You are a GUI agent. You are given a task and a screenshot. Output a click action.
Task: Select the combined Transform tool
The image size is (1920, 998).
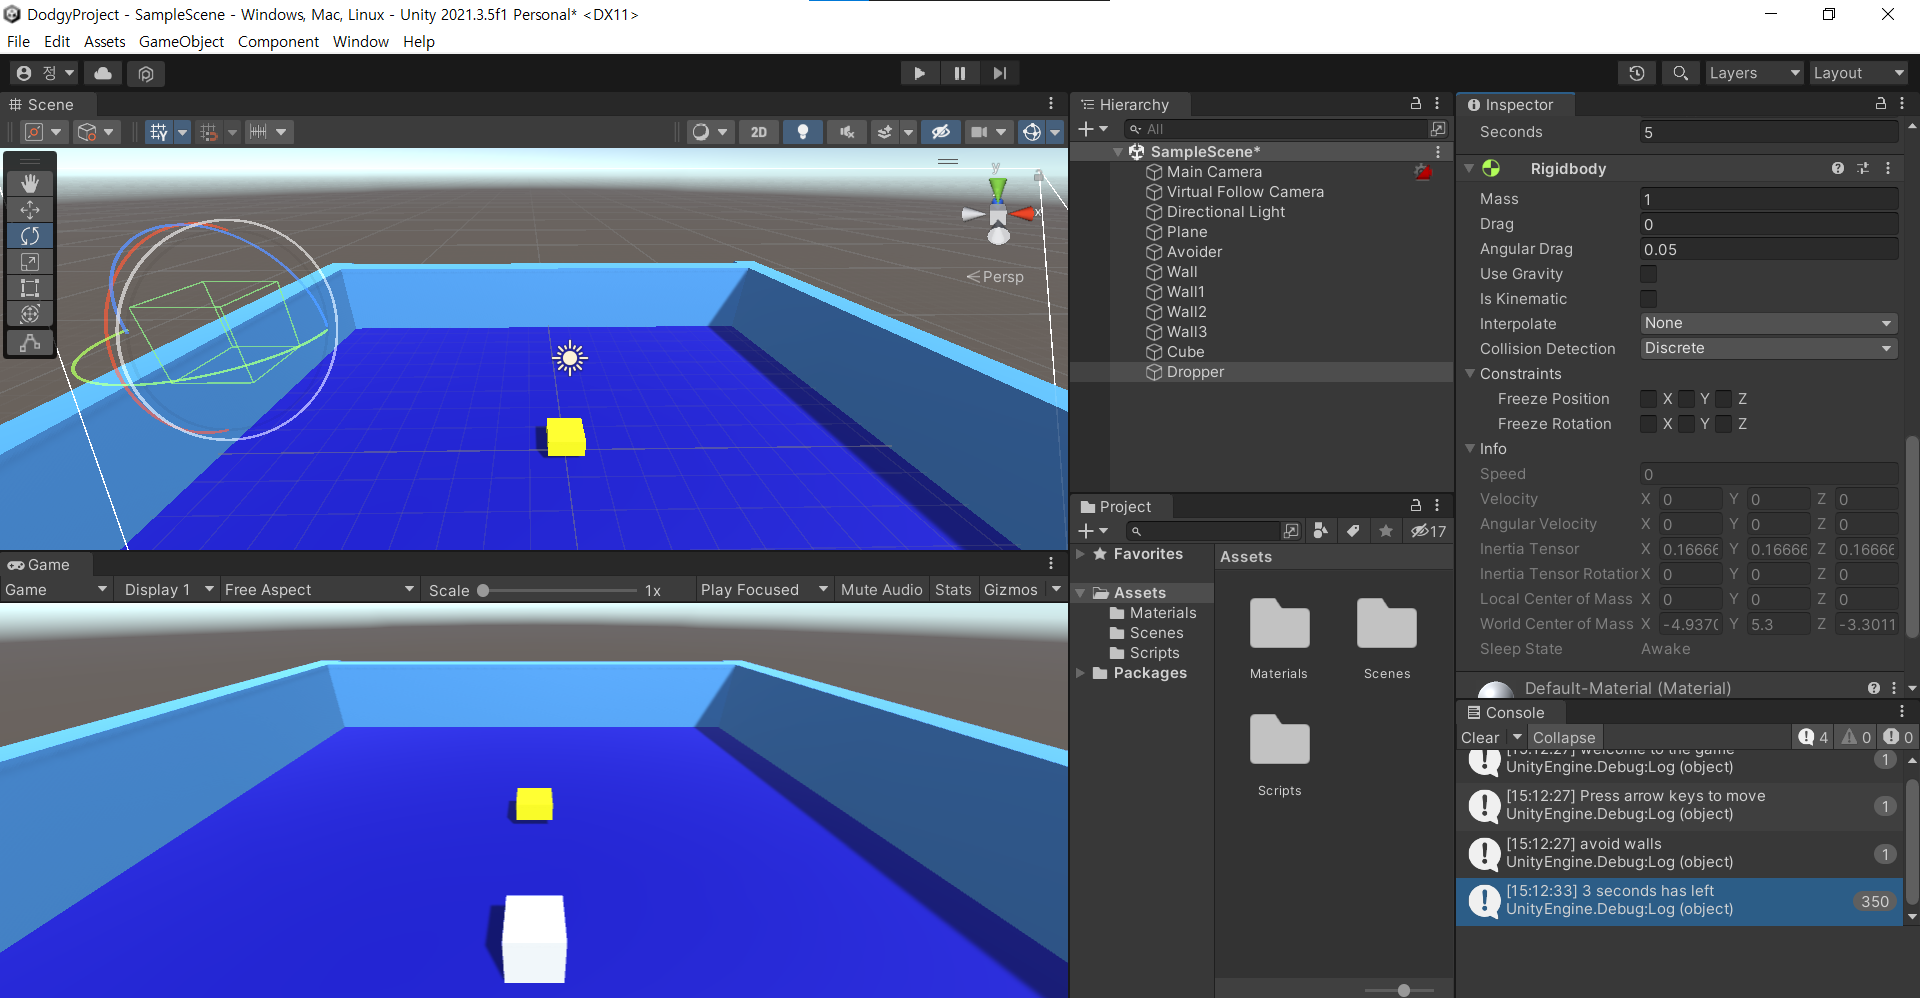point(30,314)
